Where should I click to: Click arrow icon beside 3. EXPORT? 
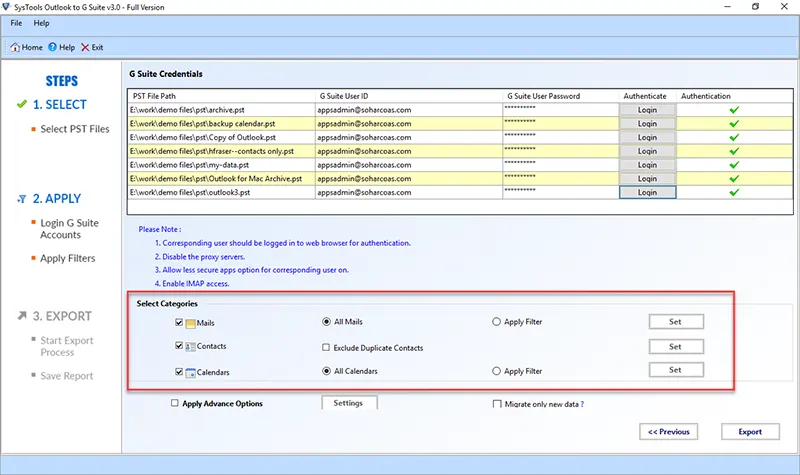[22, 316]
